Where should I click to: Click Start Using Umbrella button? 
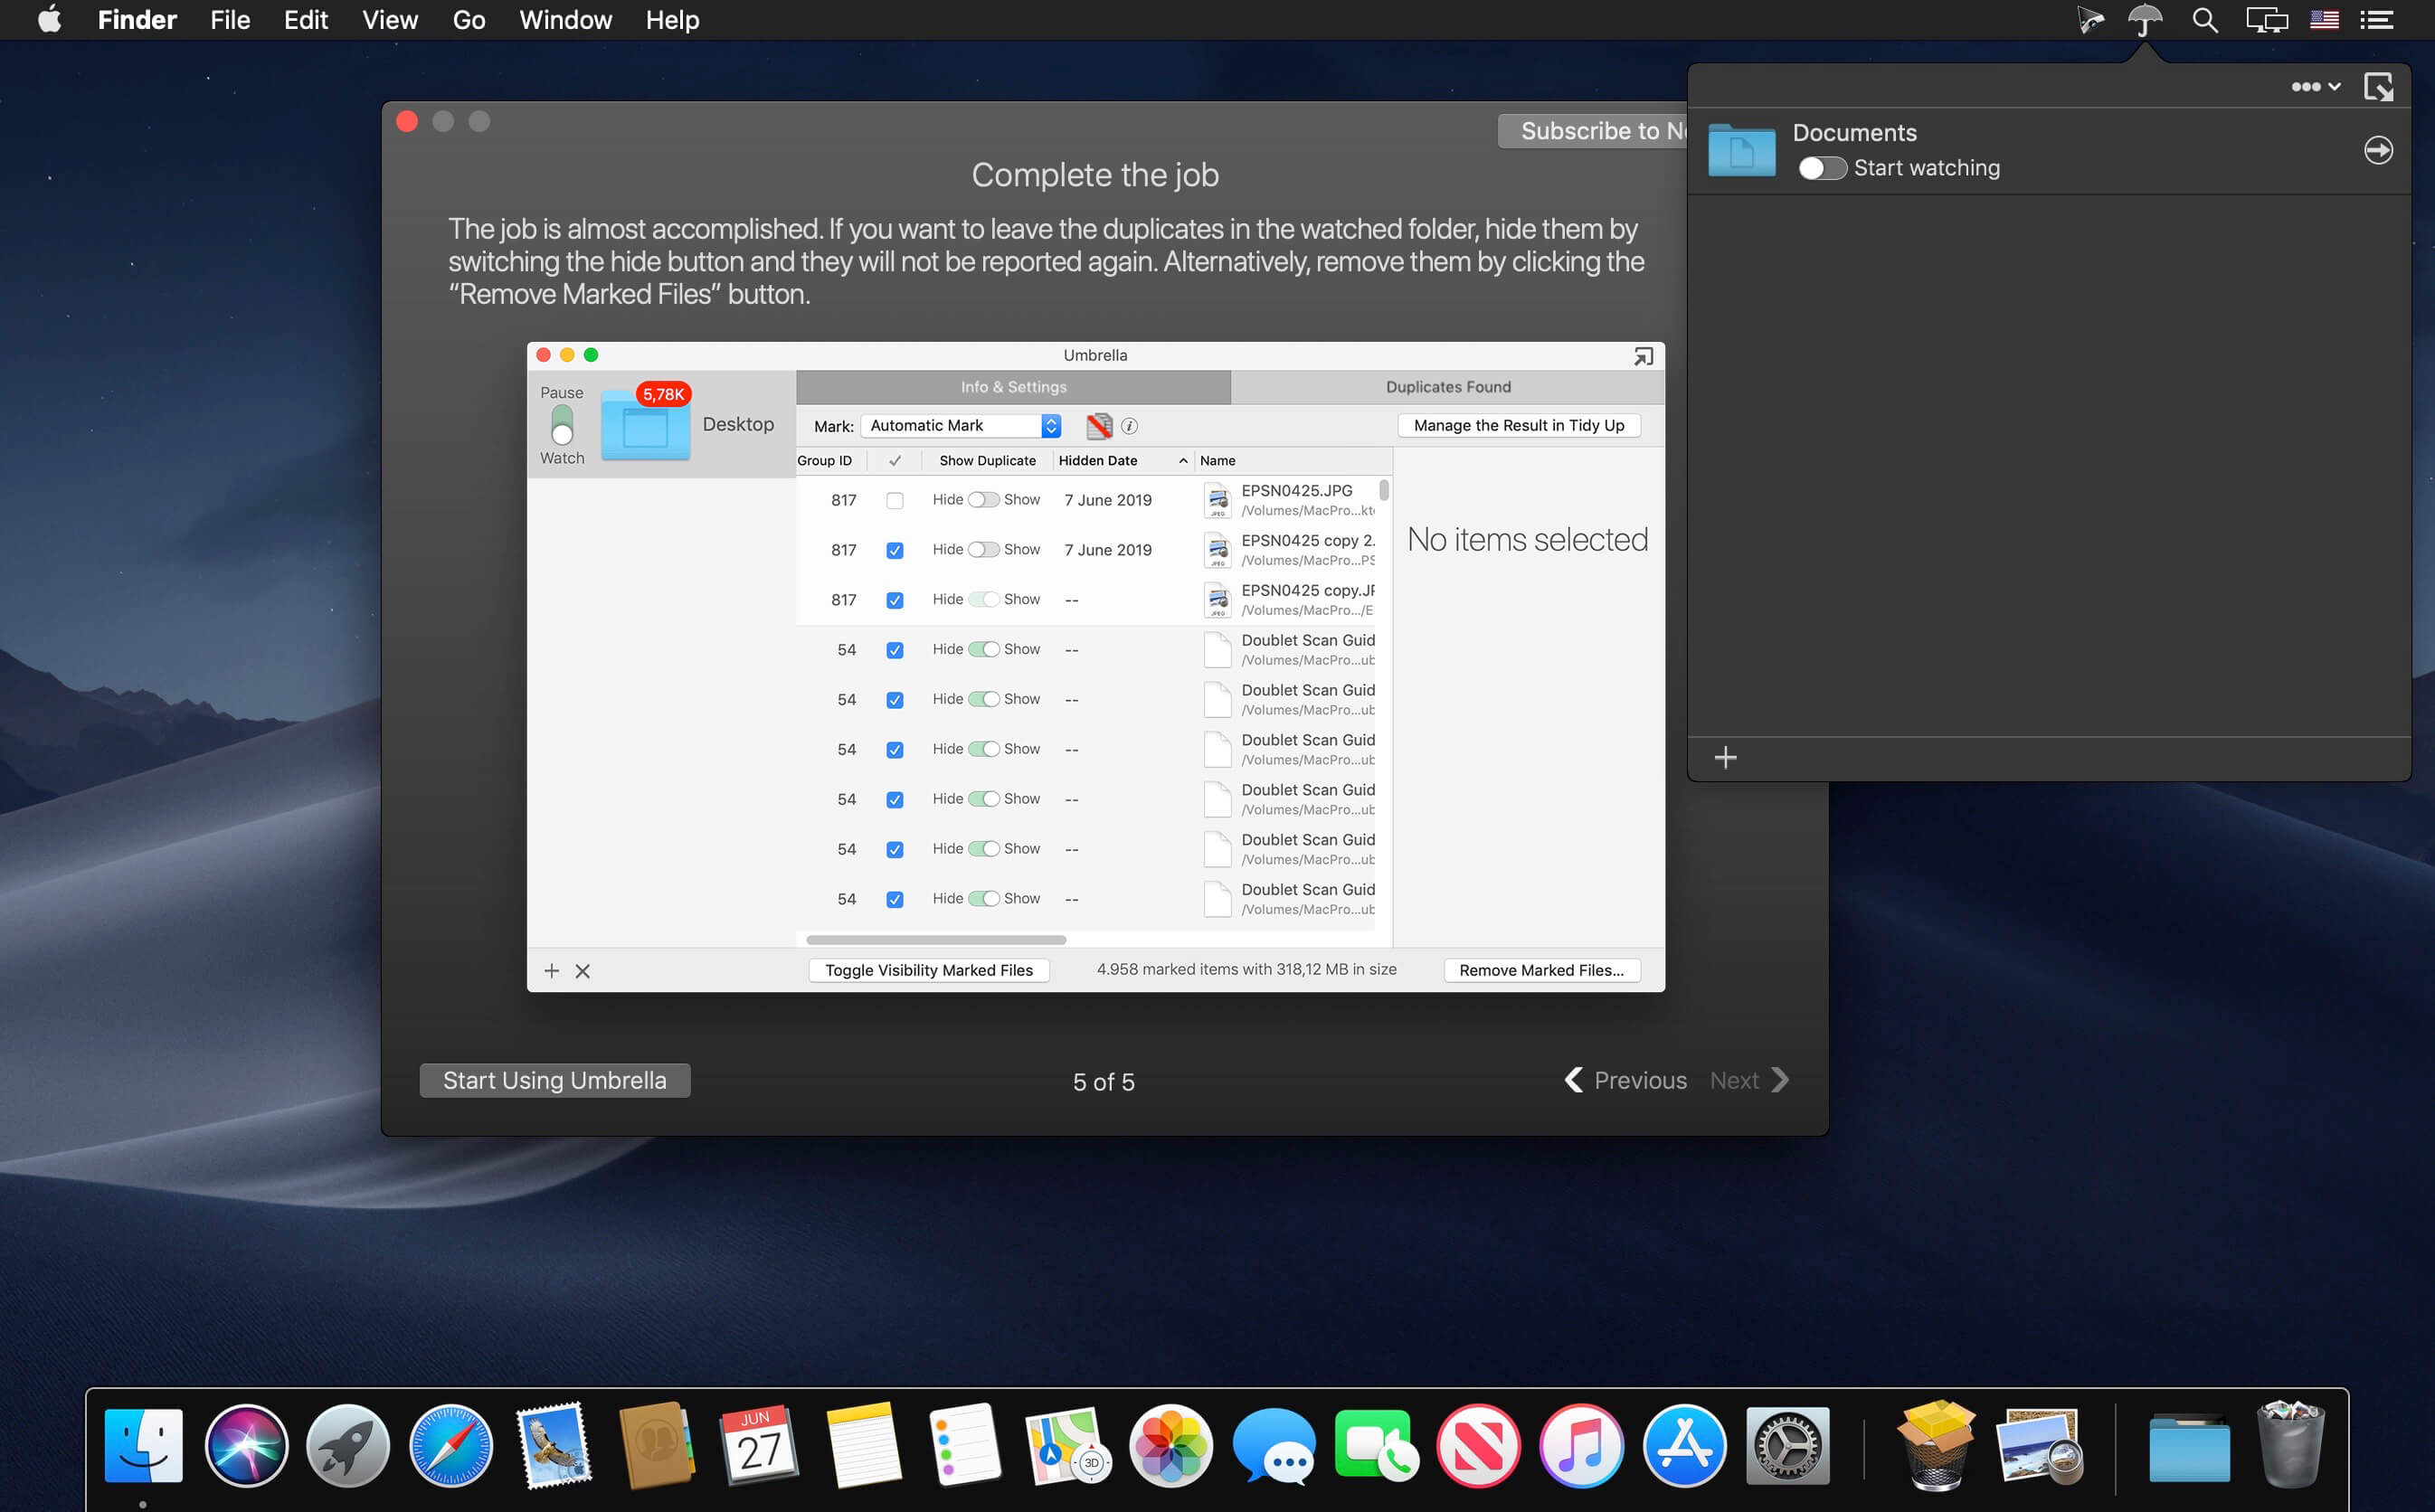554,1080
